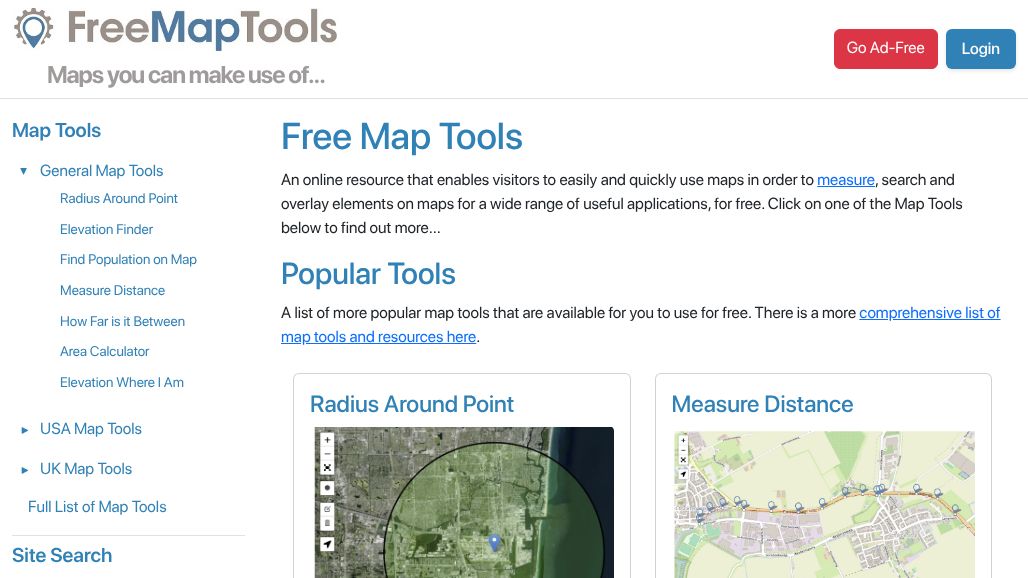Click the Go Ad-Free button
1028x578 pixels.
(886, 48)
